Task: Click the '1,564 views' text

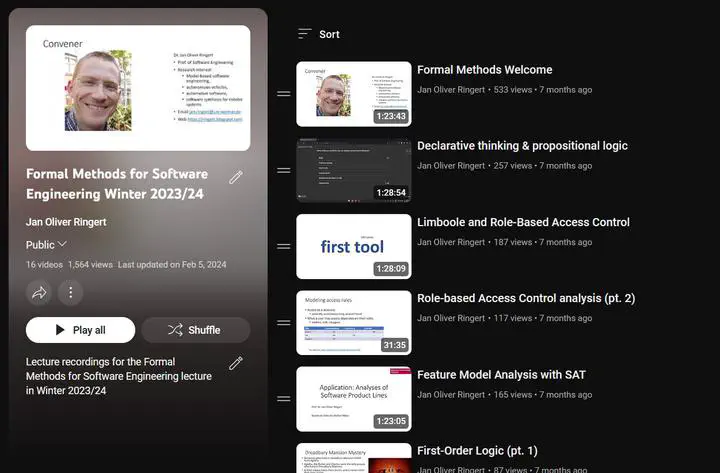Action: click(x=90, y=265)
